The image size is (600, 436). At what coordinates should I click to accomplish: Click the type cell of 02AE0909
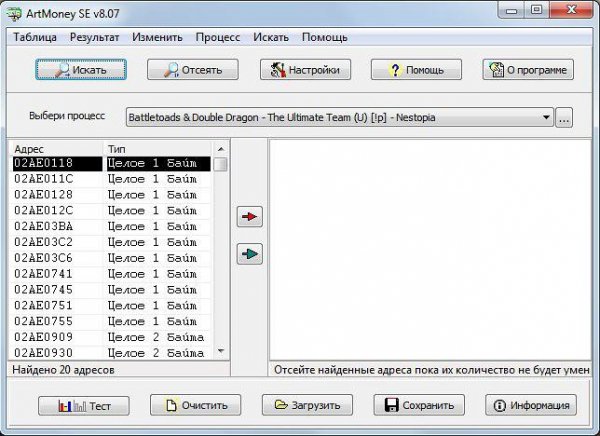pyautogui.click(x=157, y=337)
